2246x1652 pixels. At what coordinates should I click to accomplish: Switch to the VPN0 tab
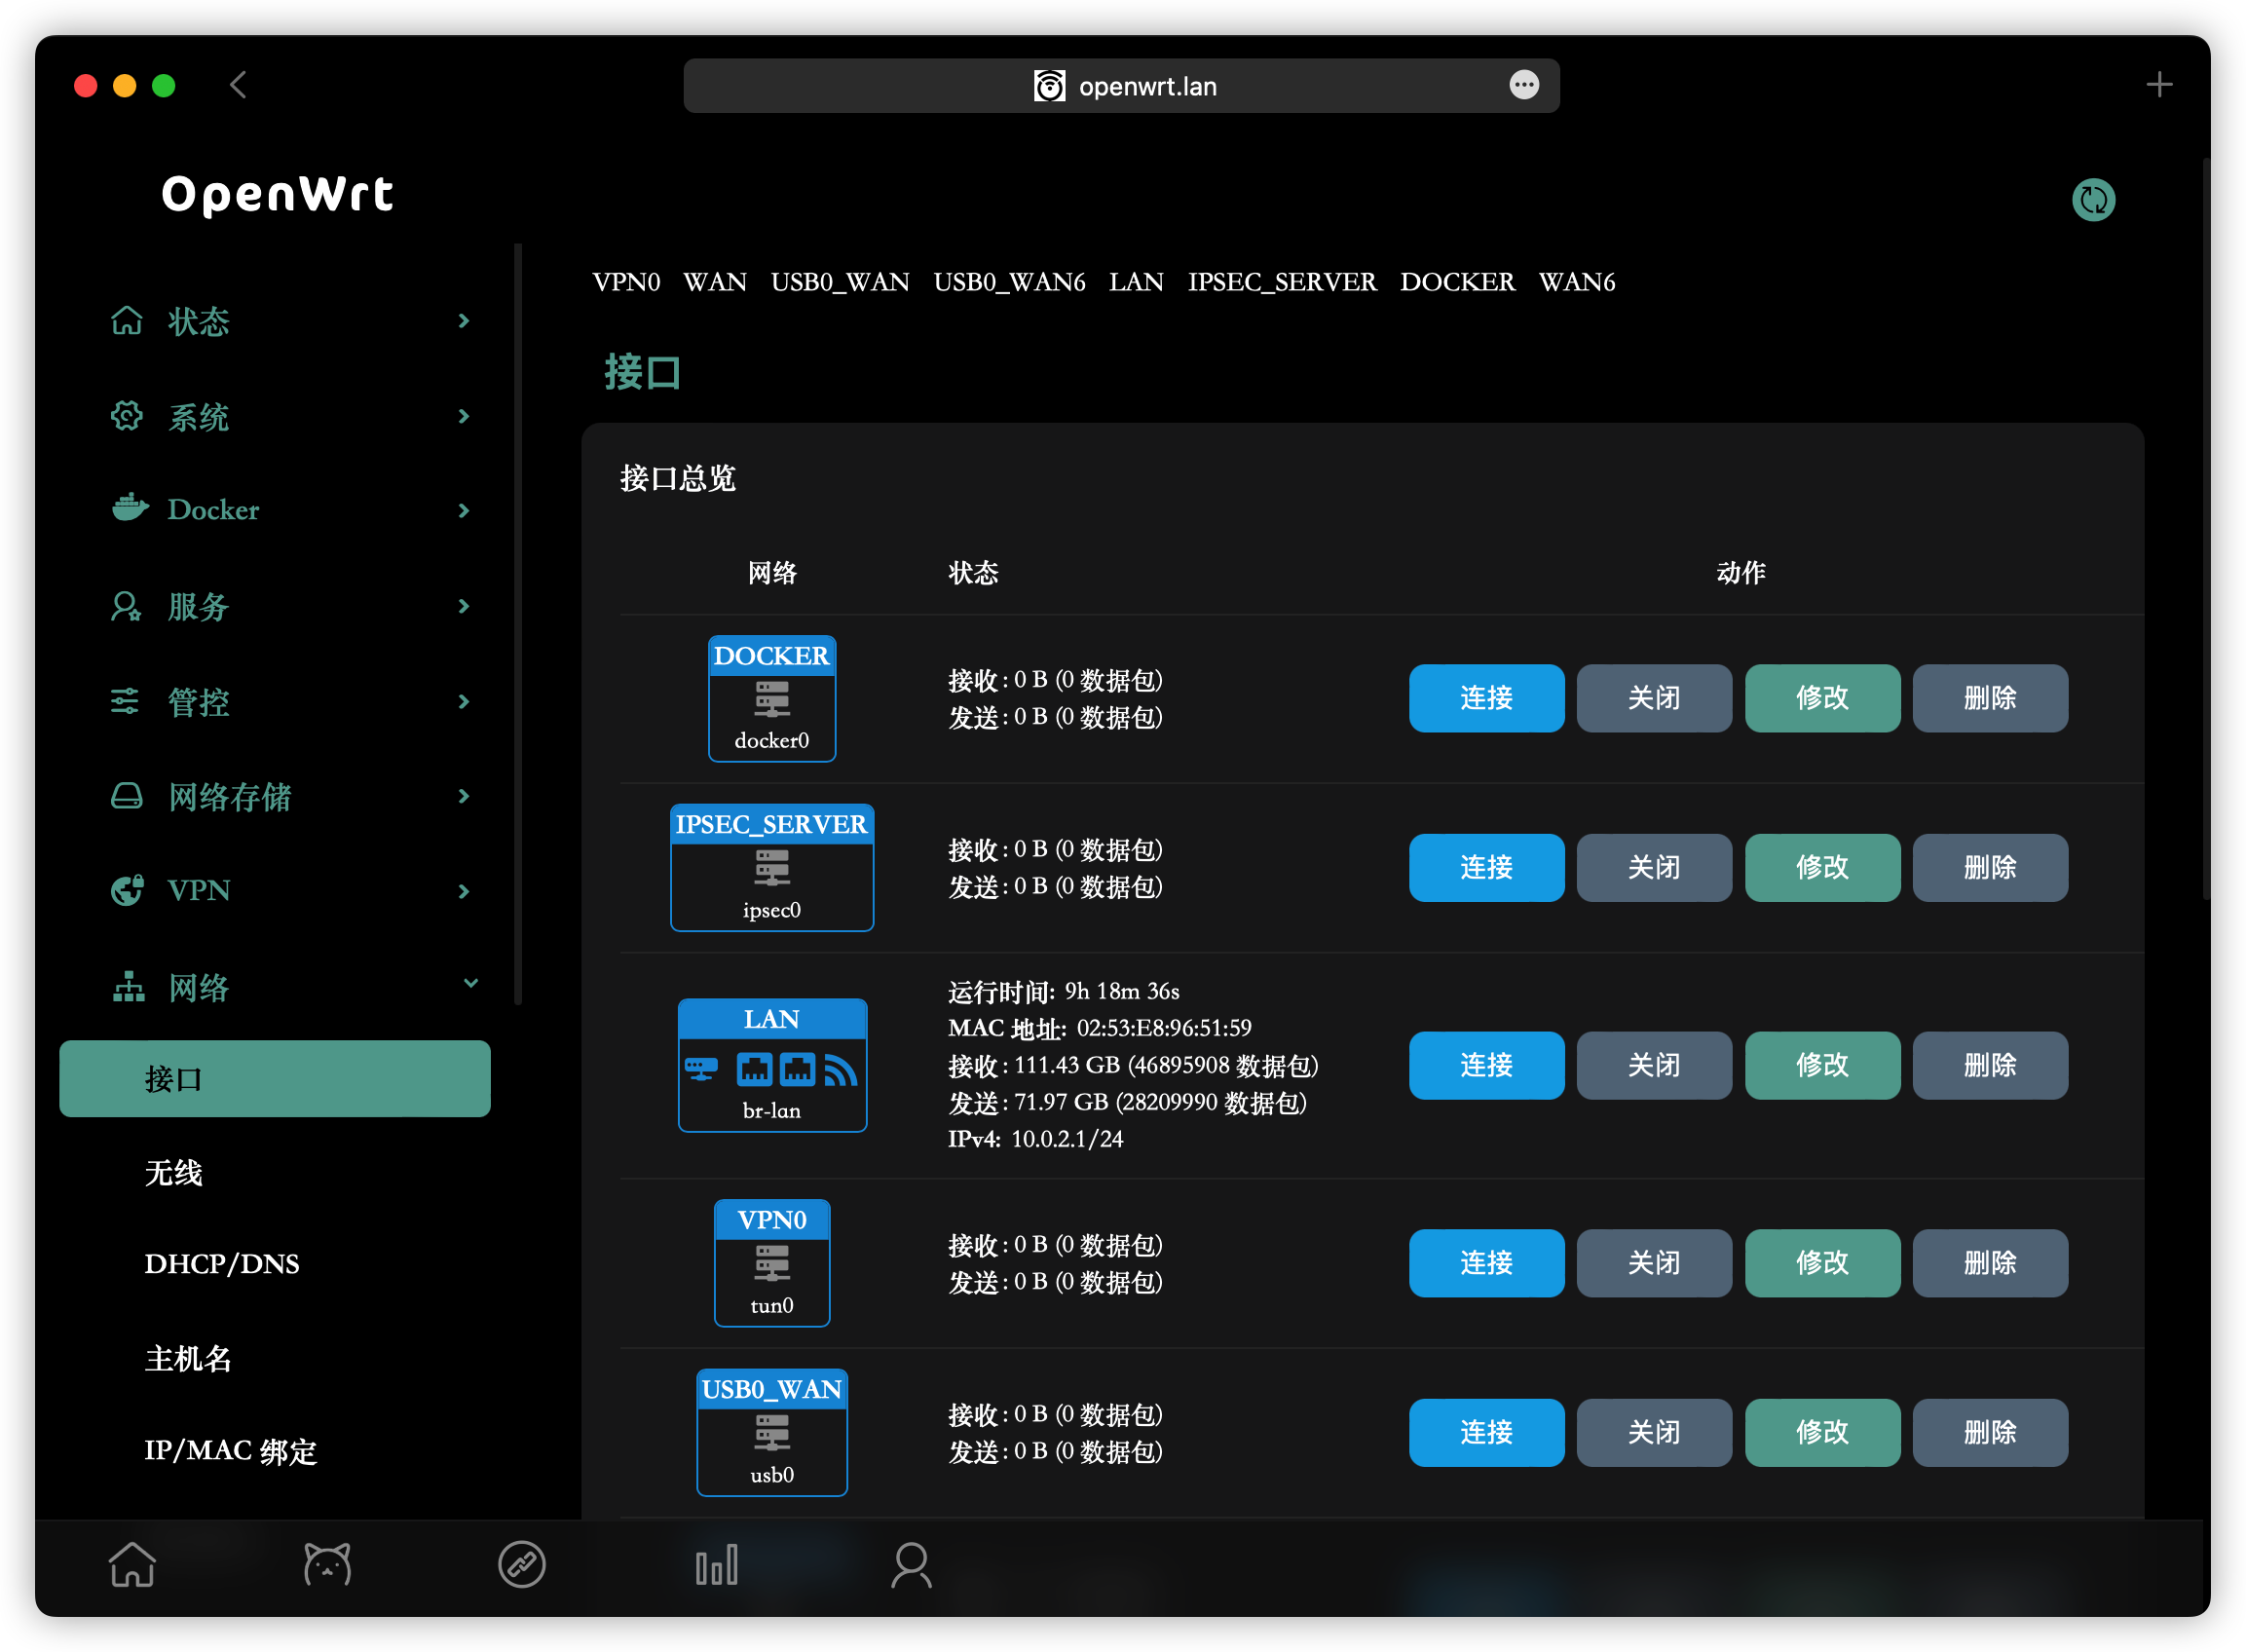pos(626,282)
